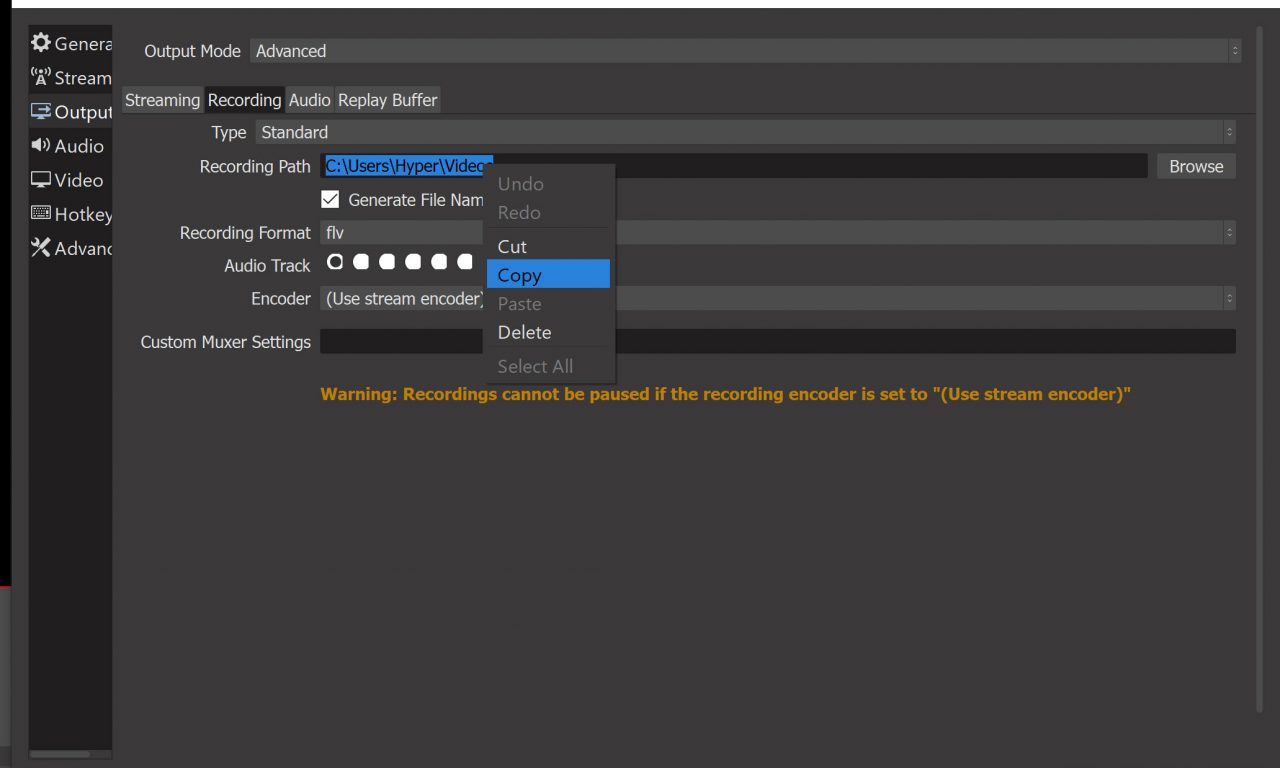This screenshot has width=1280, height=768.
Task: Open Audio settings speaker icon
Action: (x=41, y=146)
